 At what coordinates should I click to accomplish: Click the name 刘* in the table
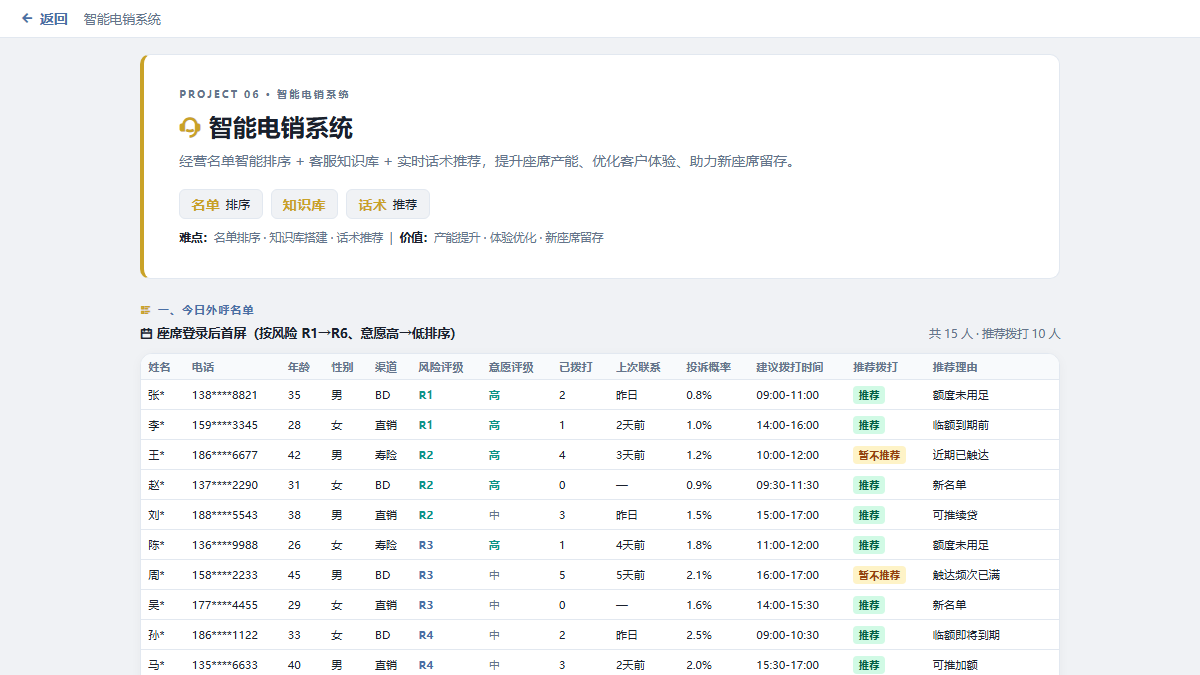click(x=156, y=515)
